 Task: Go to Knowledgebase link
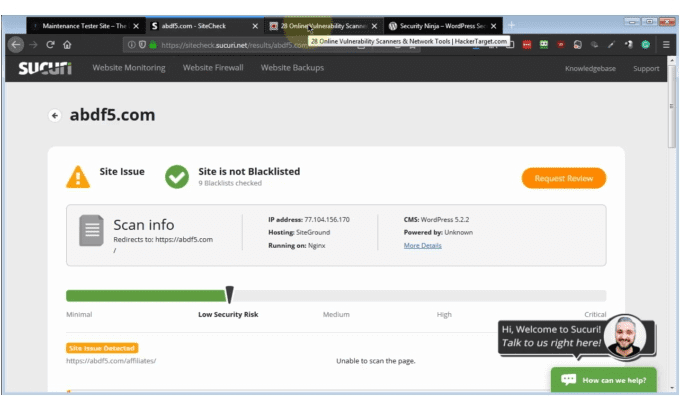point(590,69)
